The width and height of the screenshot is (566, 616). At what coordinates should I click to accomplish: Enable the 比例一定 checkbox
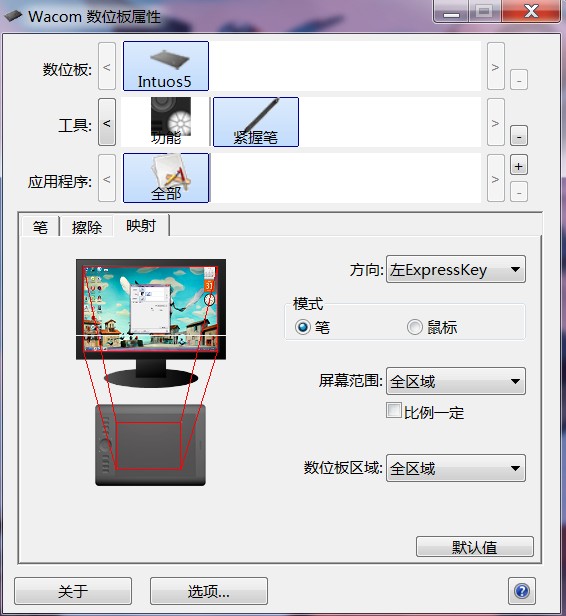pyautogui.click(x=394, y=410)
